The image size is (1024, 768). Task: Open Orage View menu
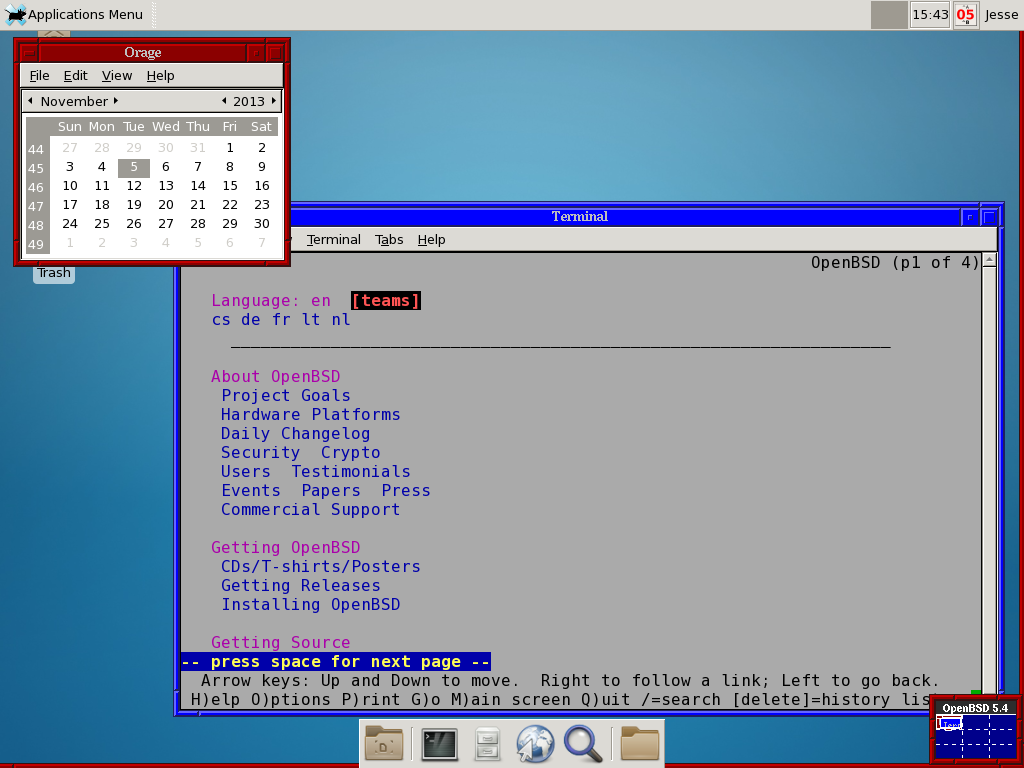point(117,76)
